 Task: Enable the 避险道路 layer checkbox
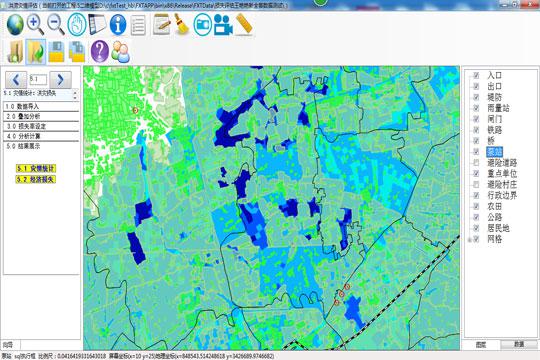[x=476, y=162]
